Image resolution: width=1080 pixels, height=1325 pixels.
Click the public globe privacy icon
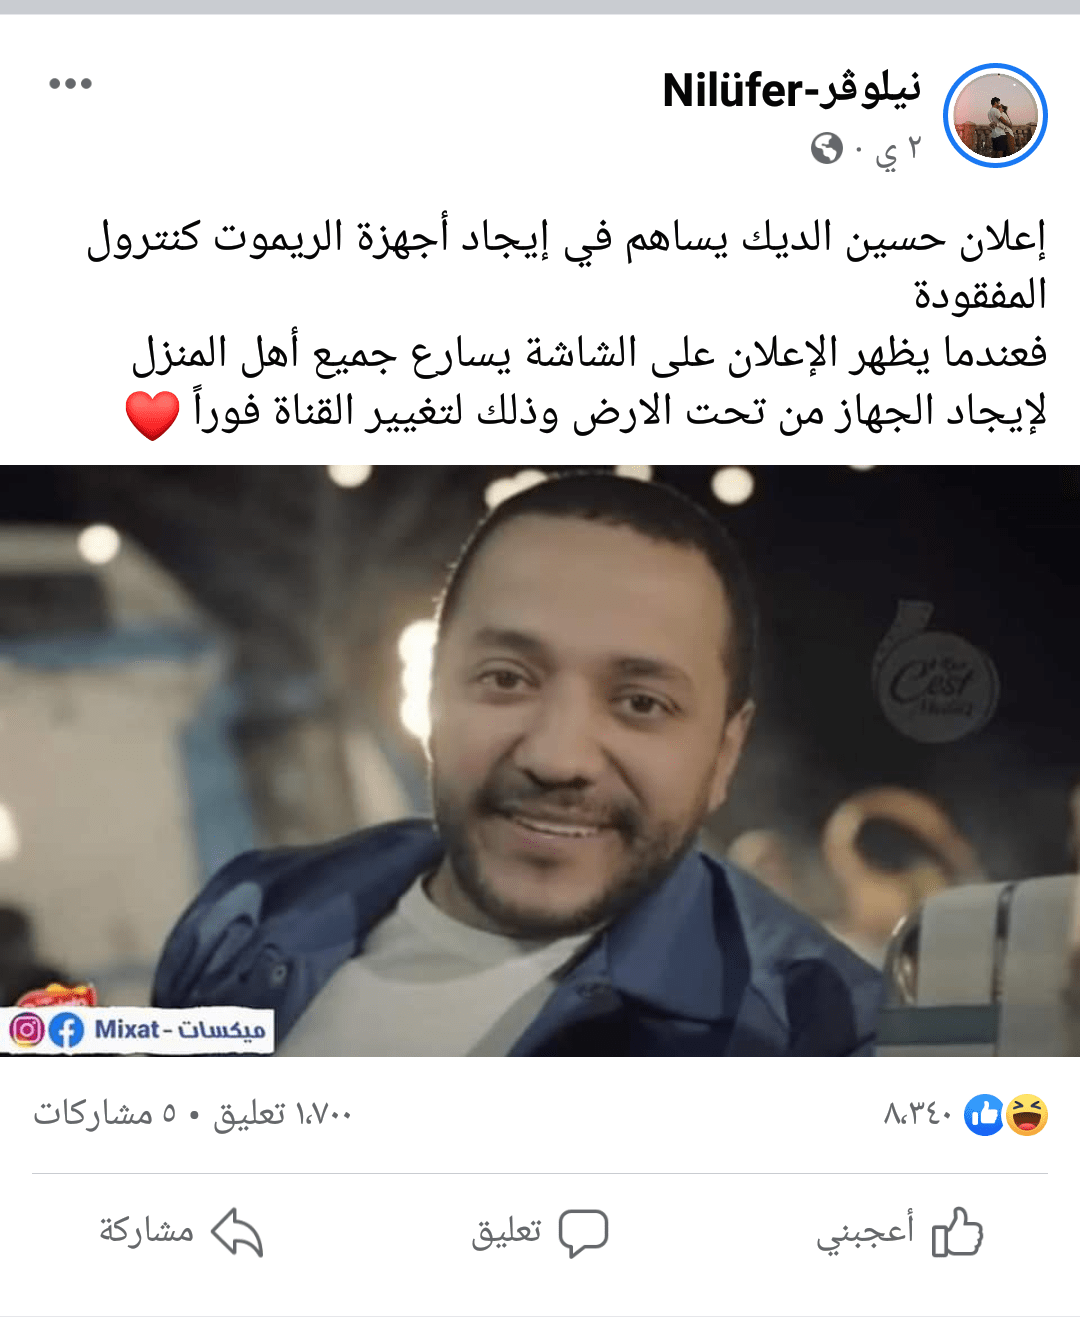(826, 150)
